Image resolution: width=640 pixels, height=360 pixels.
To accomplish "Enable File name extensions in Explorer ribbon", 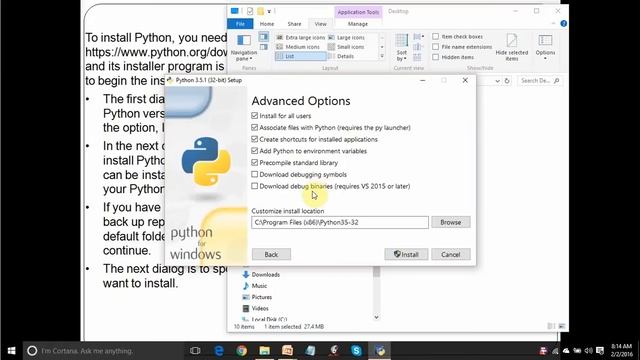I will coord(436,47).
